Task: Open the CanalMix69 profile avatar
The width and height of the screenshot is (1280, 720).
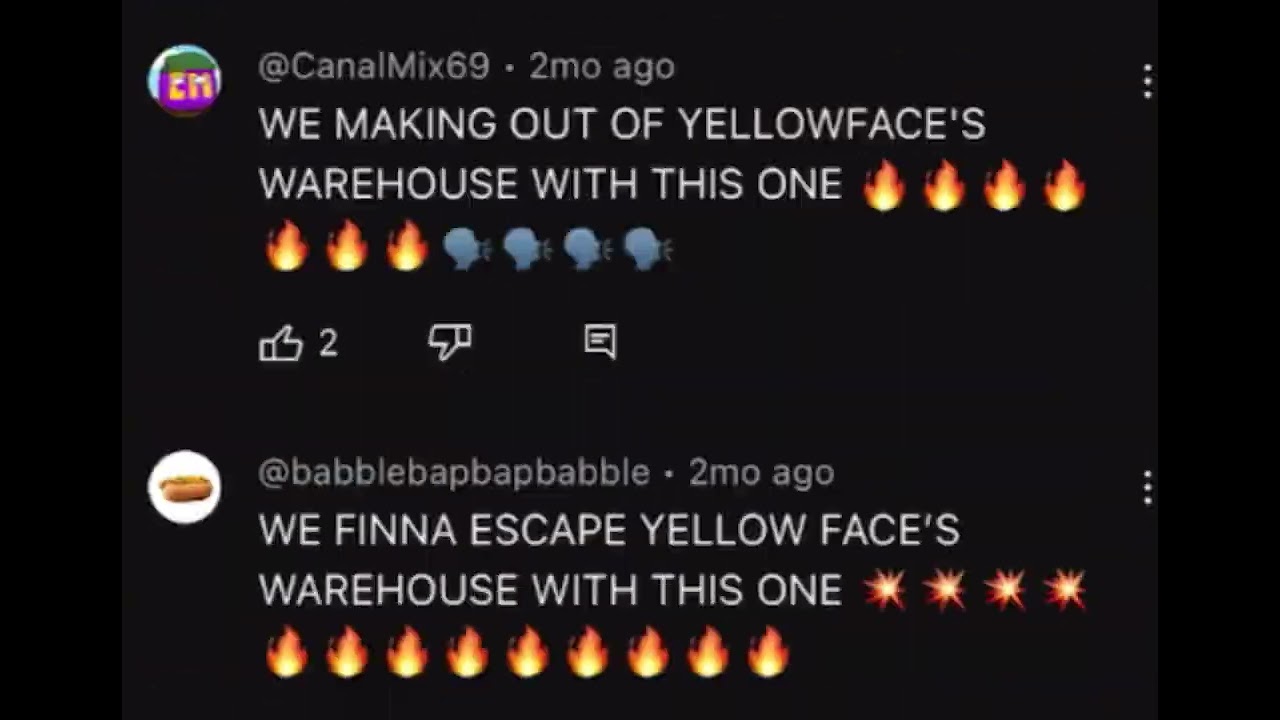Action: pyautogui.click(x=185, y=81)
